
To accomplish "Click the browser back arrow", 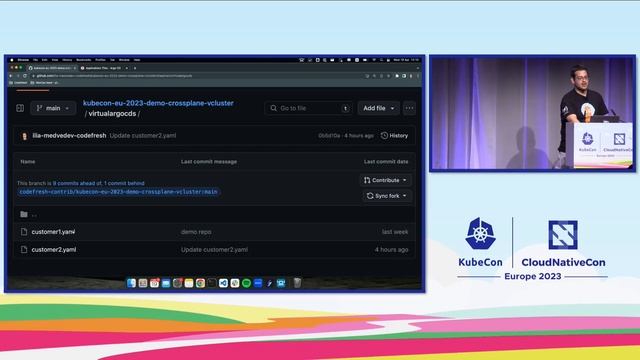I will (x=11, y=76).
